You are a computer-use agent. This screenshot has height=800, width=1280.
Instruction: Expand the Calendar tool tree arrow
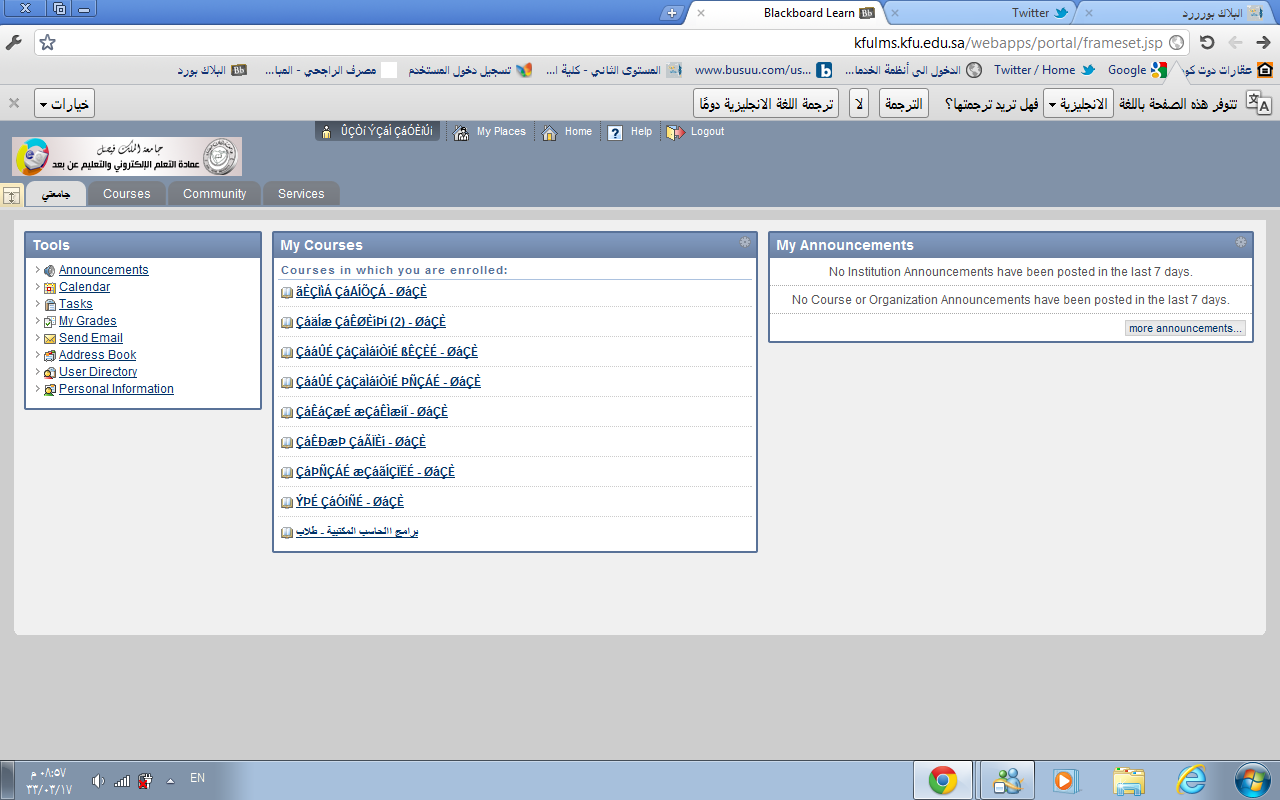pos(37,287)
